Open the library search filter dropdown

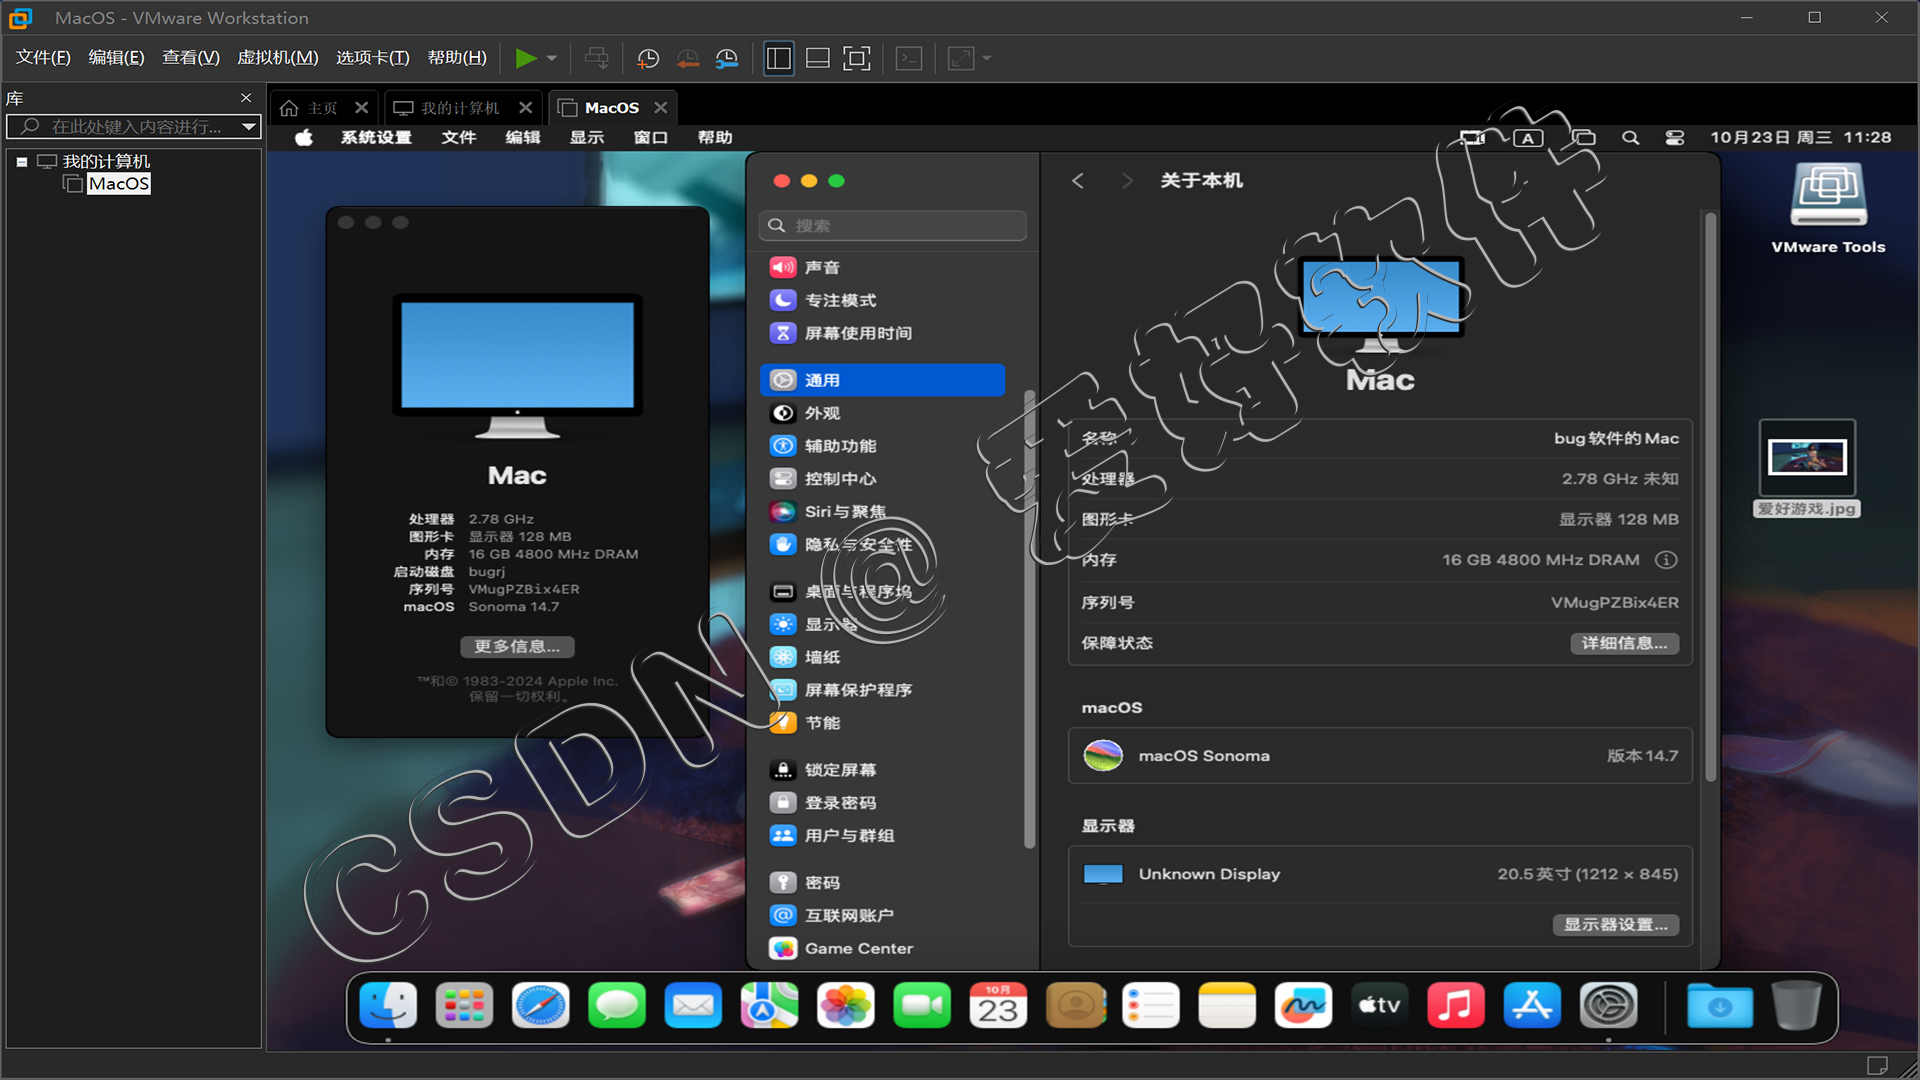click(249, 127)
